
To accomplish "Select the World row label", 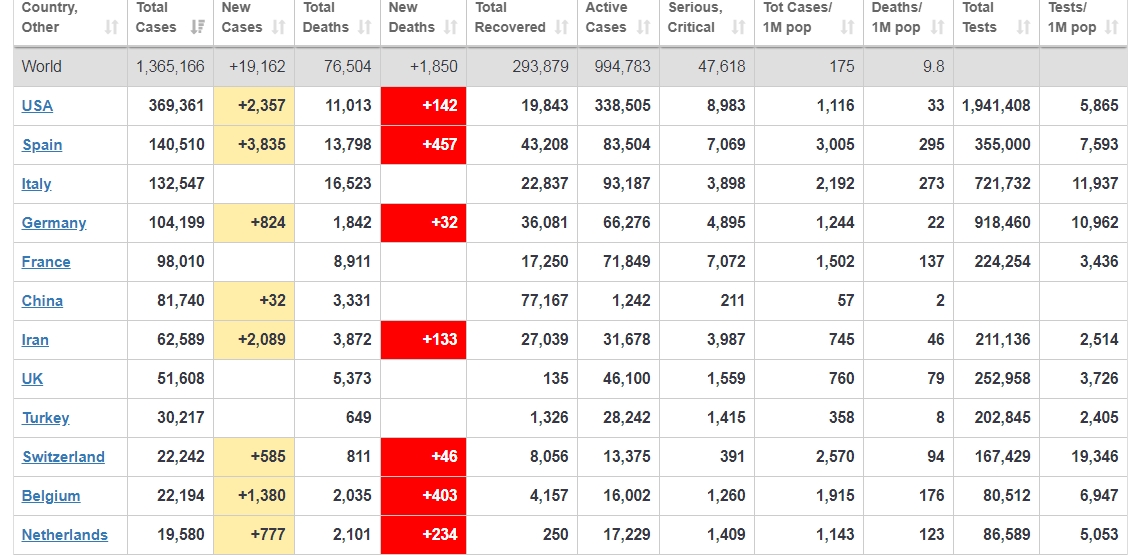I will (x=41, y=67).
